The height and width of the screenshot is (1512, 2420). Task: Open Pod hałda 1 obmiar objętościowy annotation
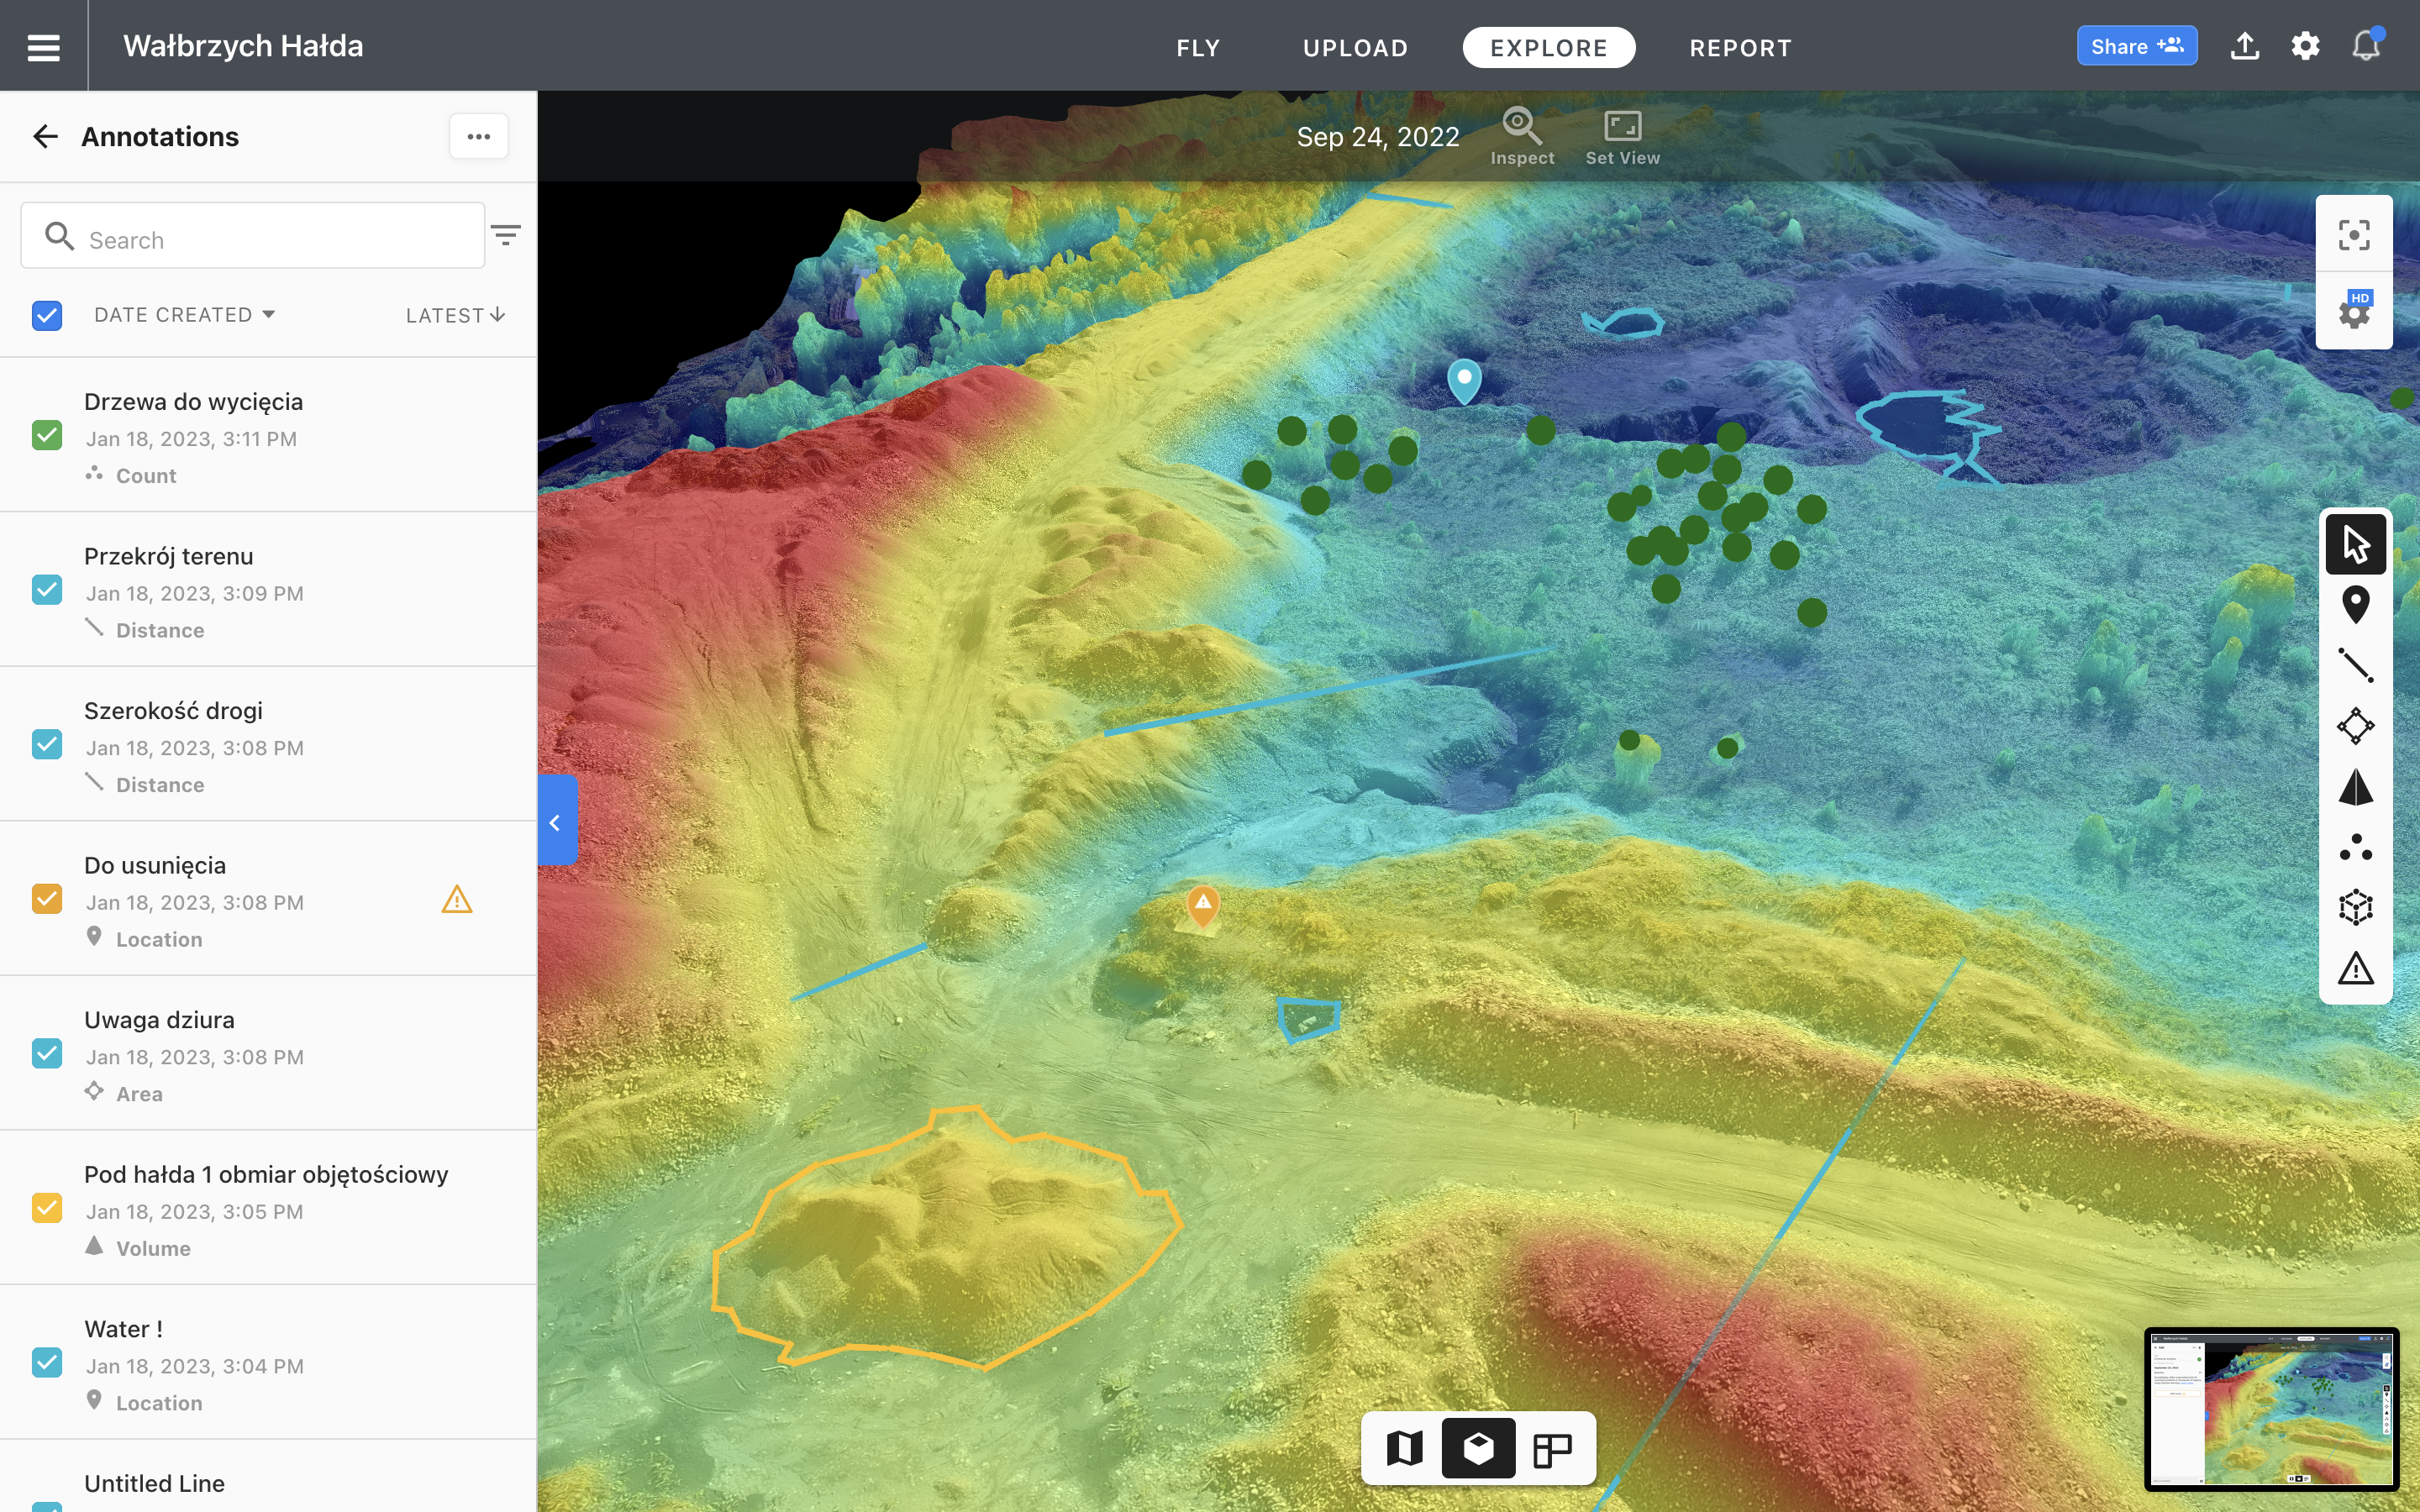click(268, 1208)
